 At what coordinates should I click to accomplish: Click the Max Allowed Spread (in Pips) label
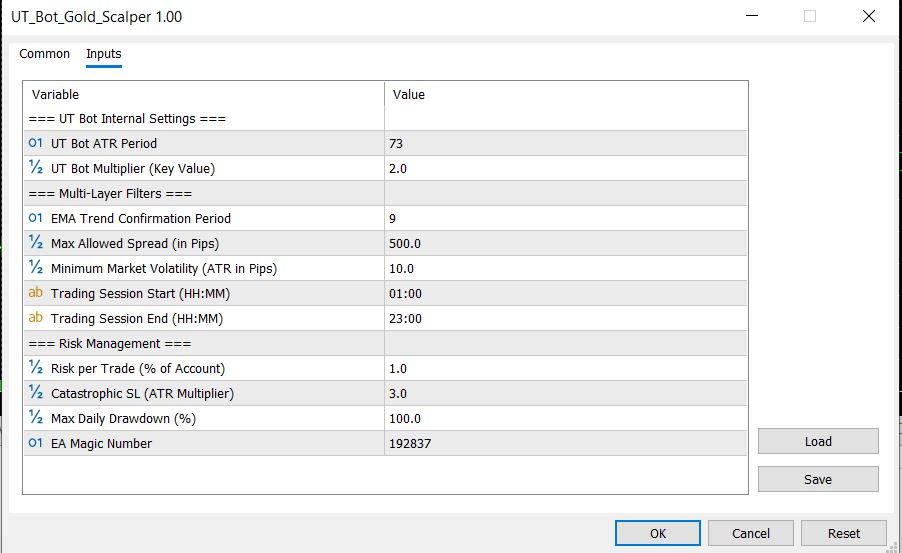click(135, 243)
